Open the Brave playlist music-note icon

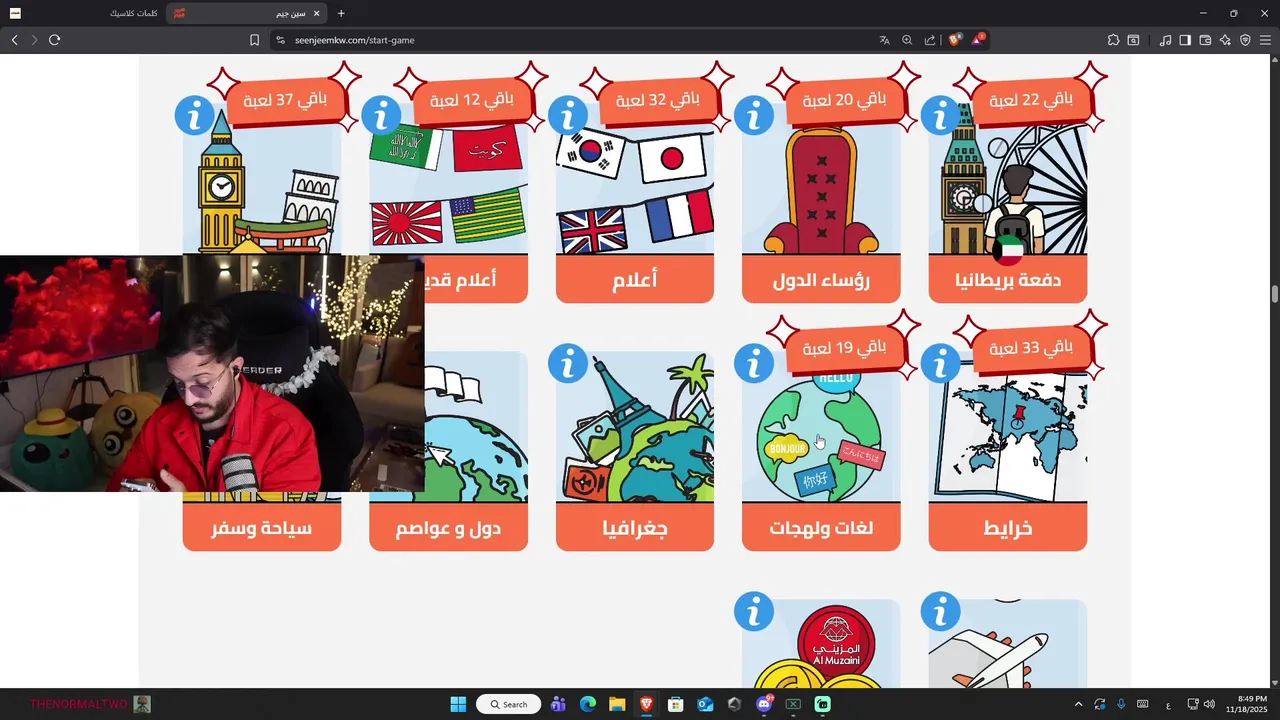pyautogui.click(x=1165, y=40)
